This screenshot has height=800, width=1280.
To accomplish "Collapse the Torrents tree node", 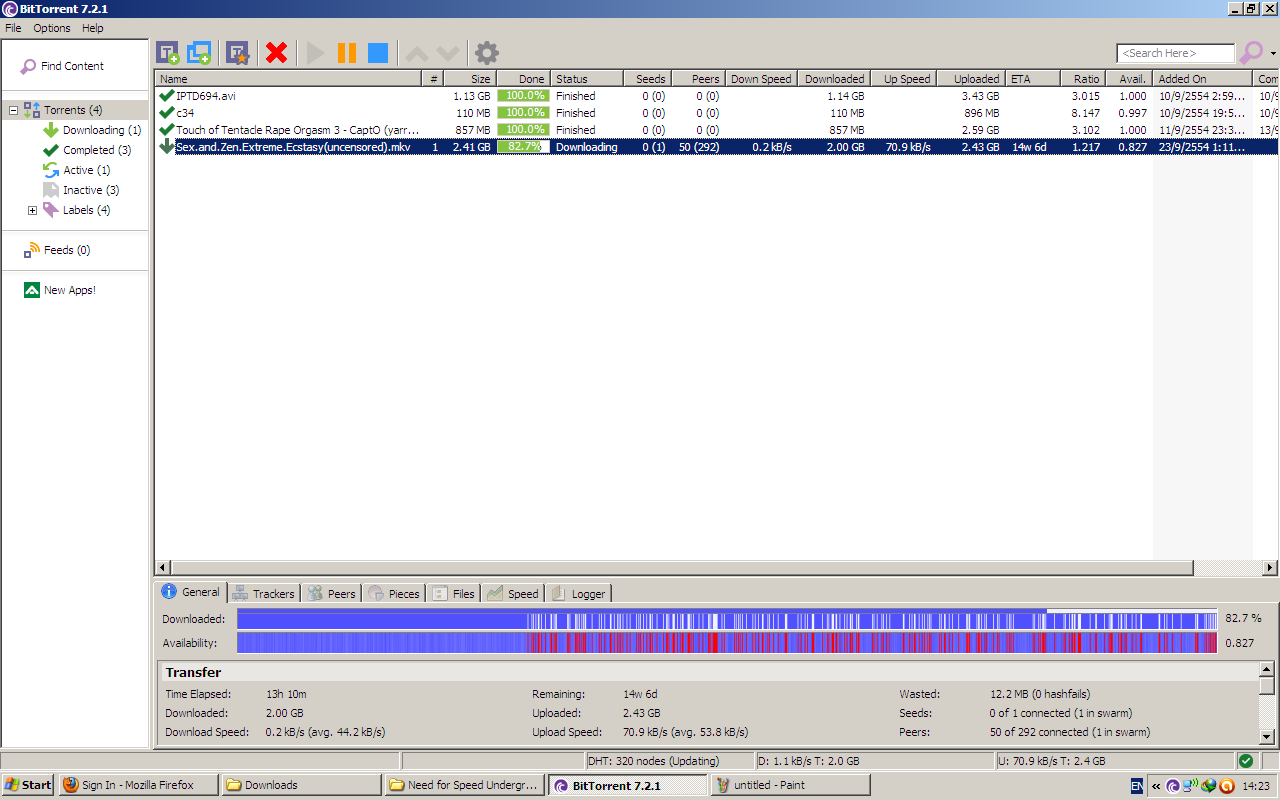I will pos(13,110).
